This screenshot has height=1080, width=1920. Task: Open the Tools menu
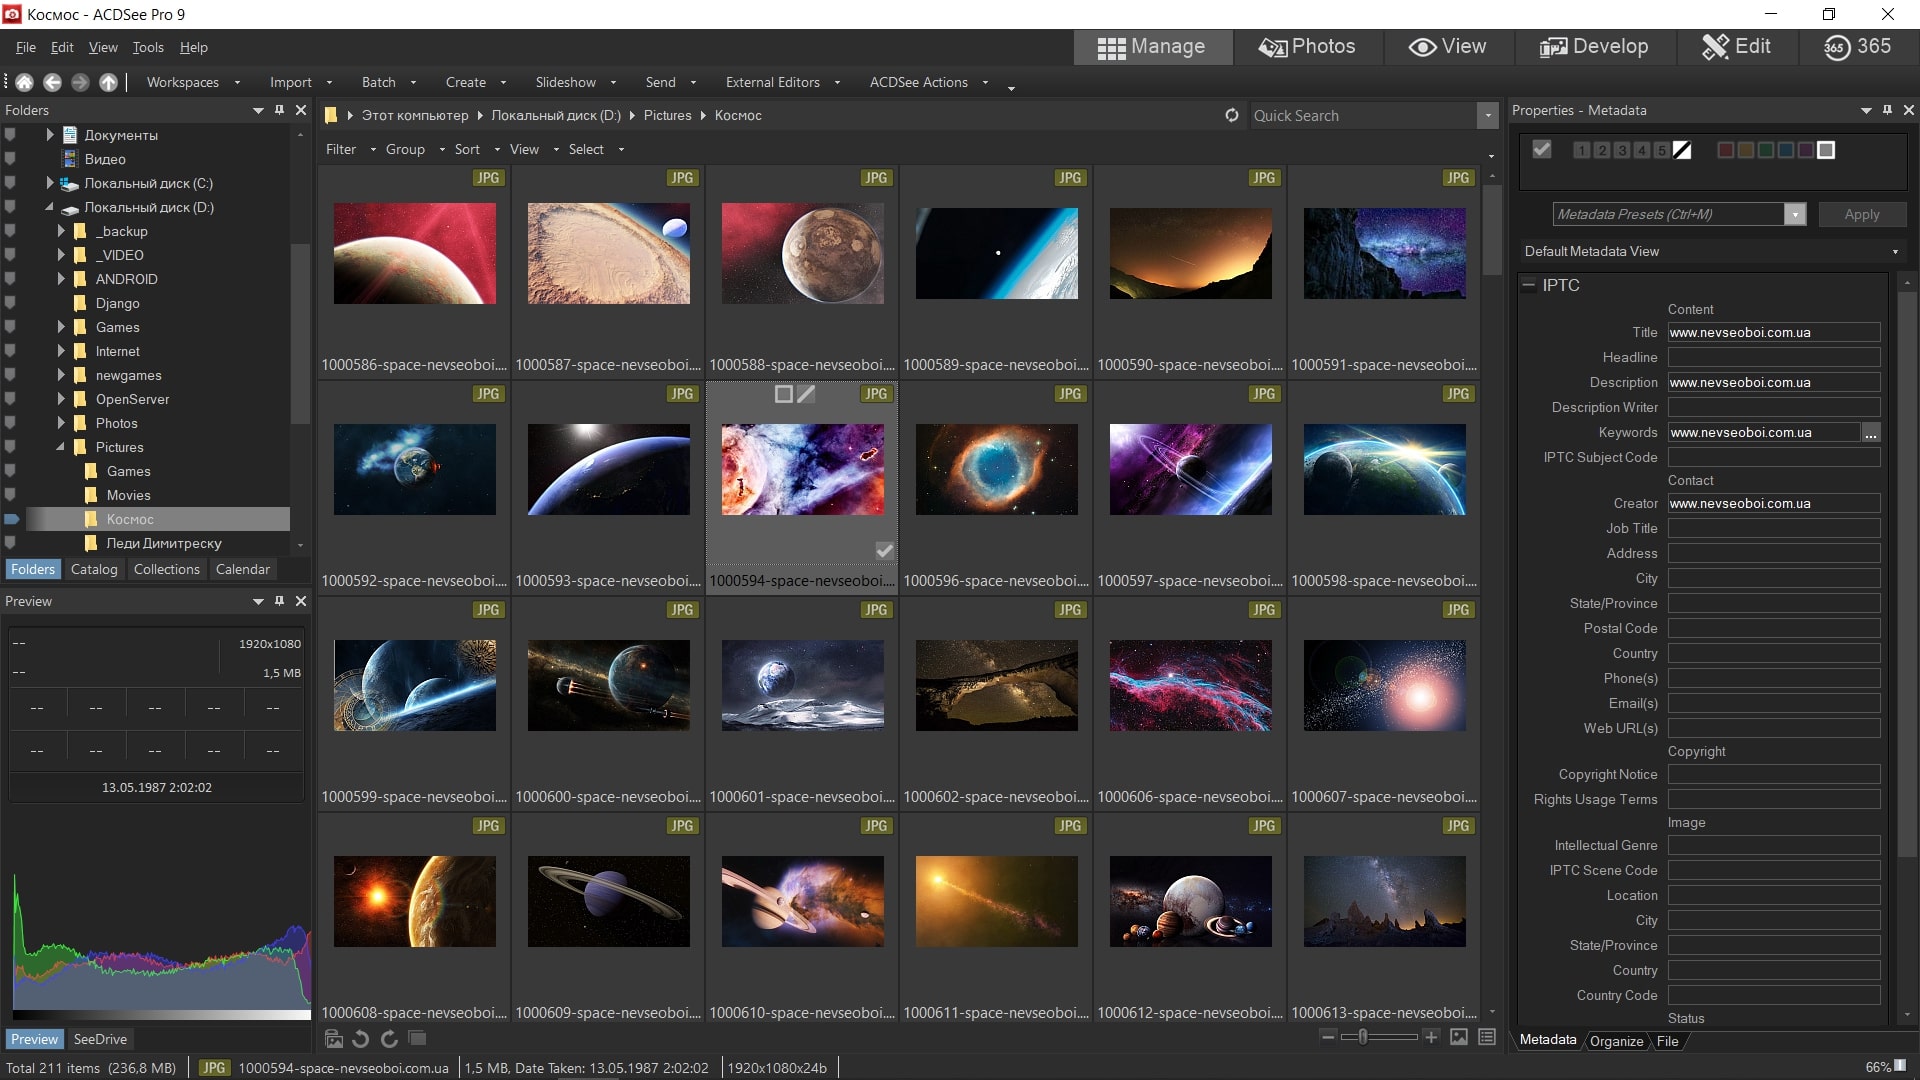[x=148, y=47]
